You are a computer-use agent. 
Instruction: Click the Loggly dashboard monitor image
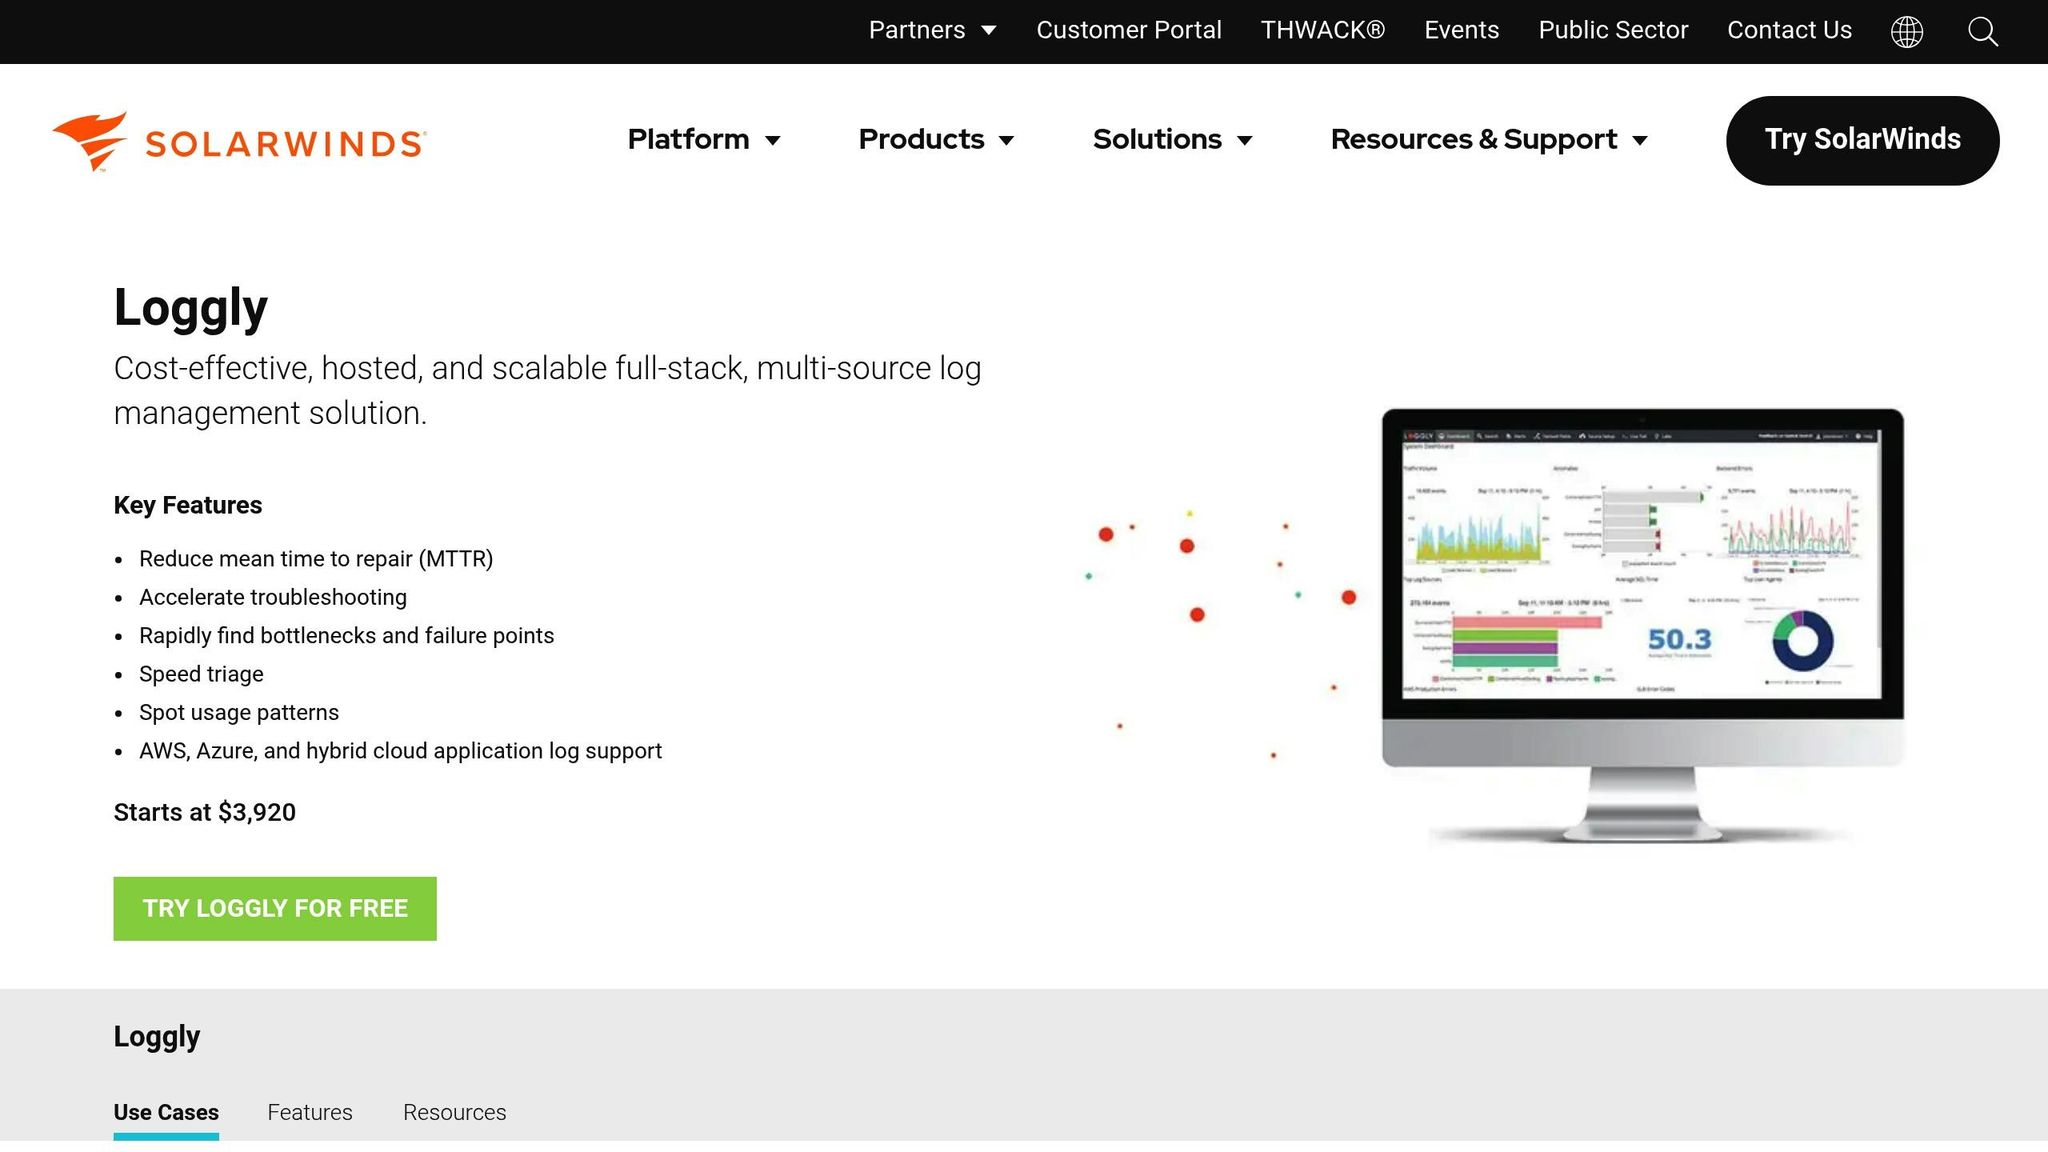coord(1642,600)
